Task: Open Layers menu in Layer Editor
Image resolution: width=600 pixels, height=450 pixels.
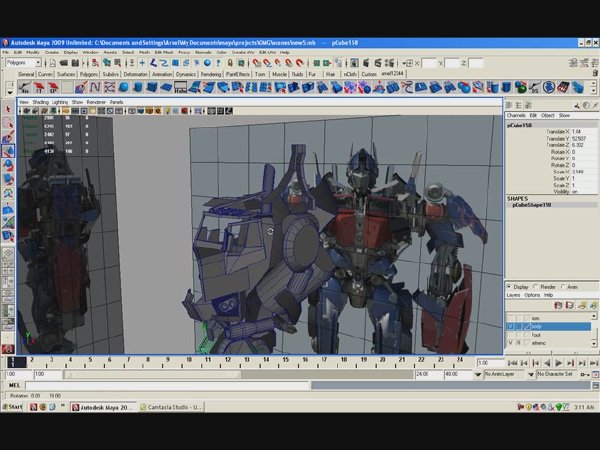Action: [x=513, y=295]
